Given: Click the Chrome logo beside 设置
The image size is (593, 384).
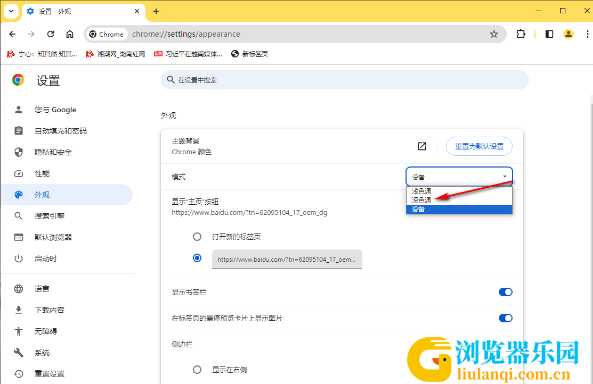Looking at the screenshot, I should click(18, 80).
